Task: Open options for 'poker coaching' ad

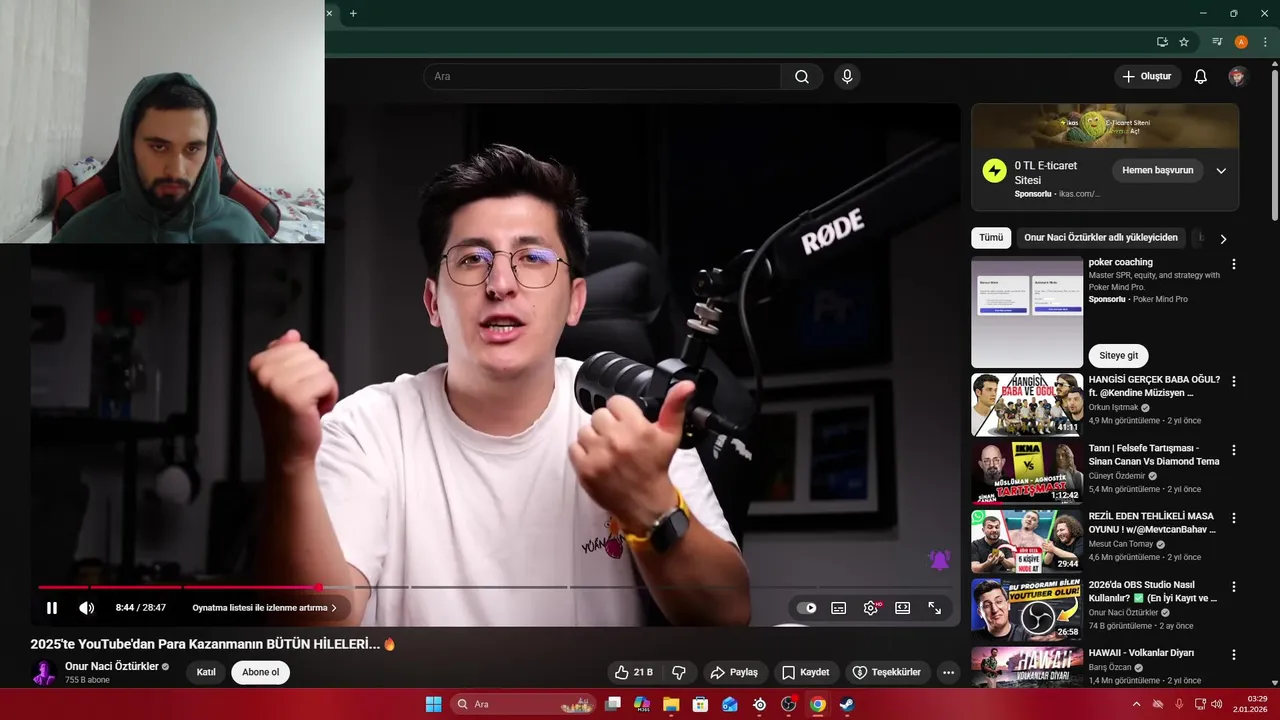Action: [1233, 264]
